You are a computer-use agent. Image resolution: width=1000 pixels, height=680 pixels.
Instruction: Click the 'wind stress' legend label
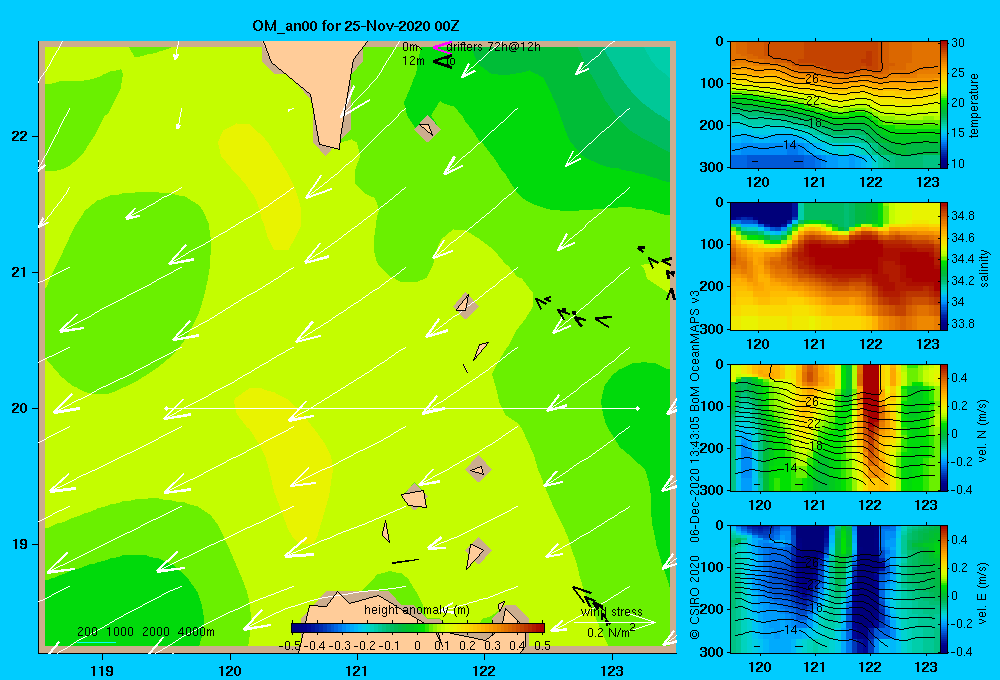[611, 611]
